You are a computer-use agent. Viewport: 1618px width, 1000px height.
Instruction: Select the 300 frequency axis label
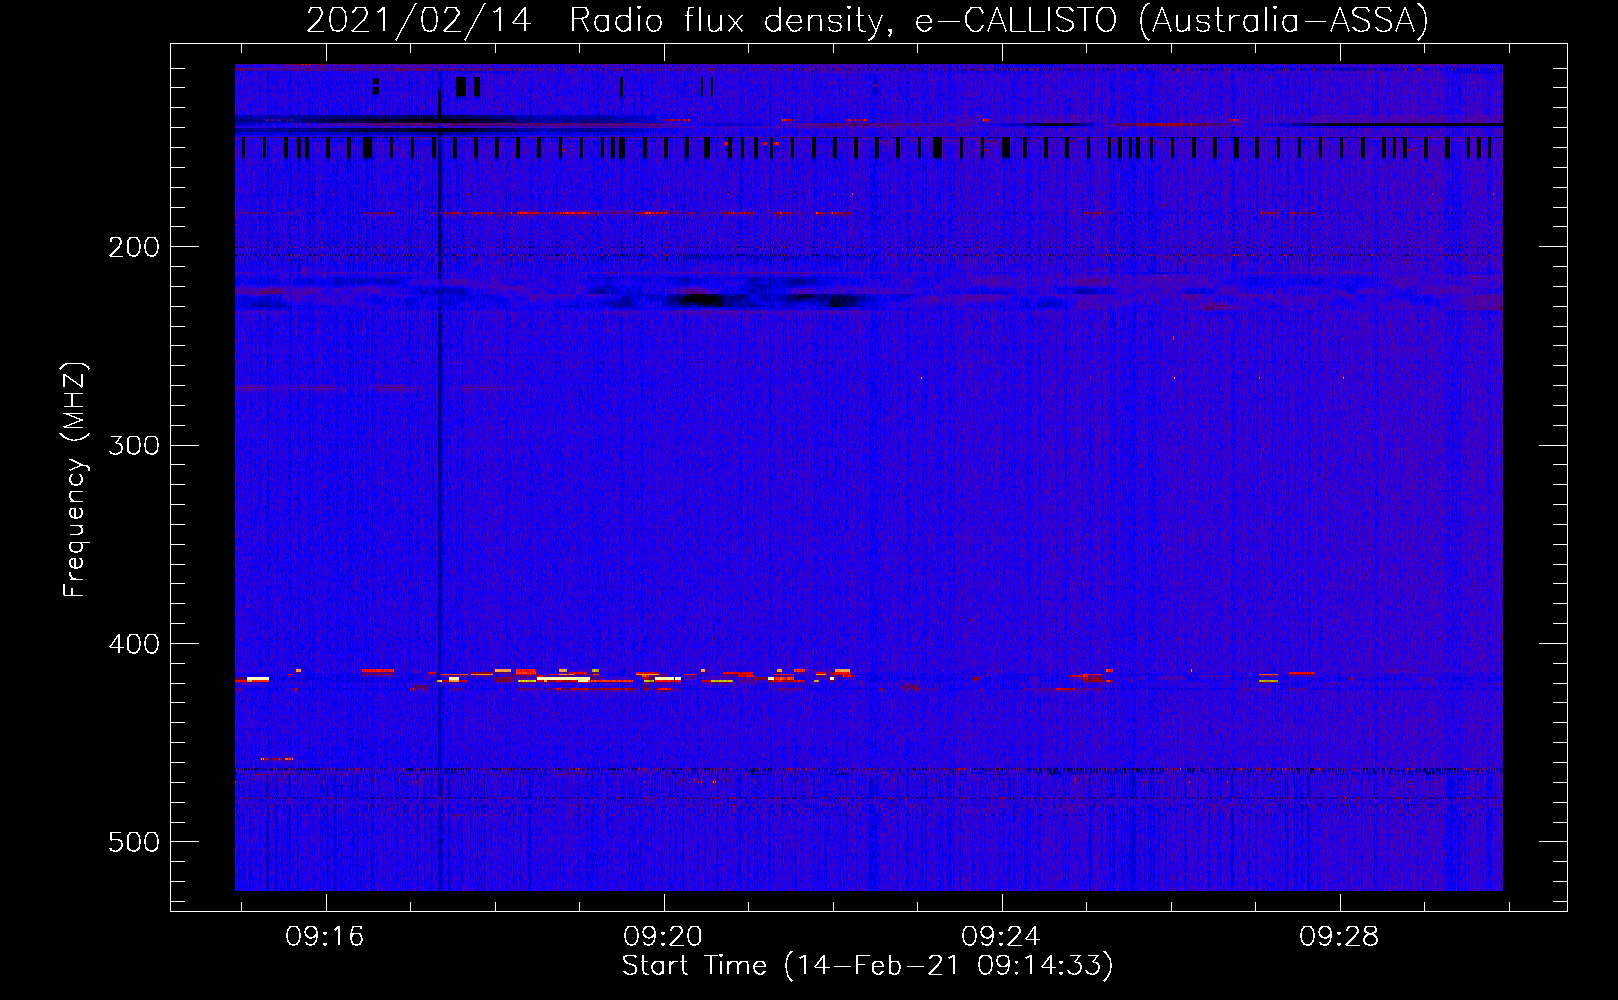pyautogui.click(x=134, y=445)
